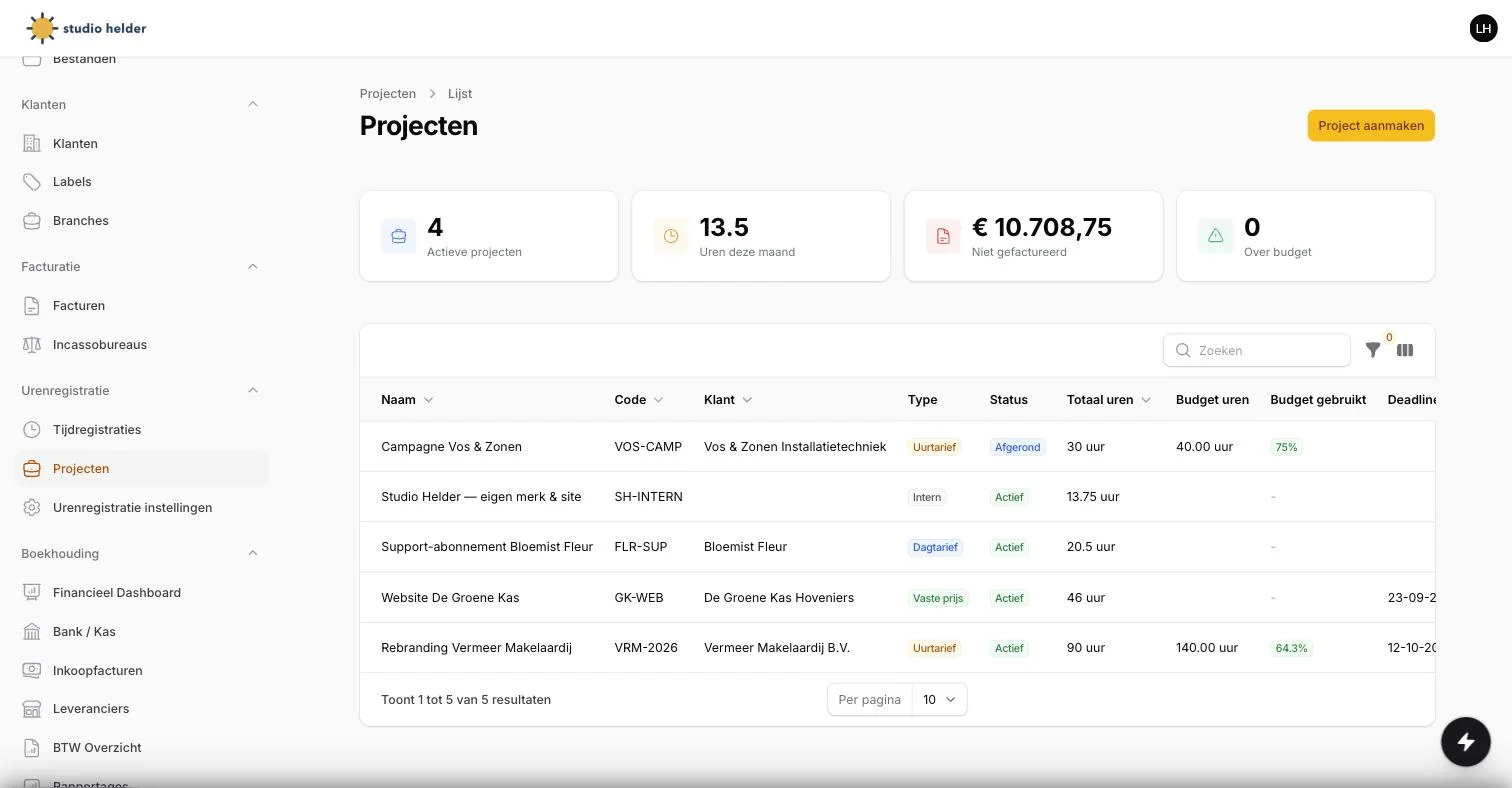Viewport: 1512px width, 788px height.
Task: Open Klanten in the sidebar
Action: pos(142,143)
